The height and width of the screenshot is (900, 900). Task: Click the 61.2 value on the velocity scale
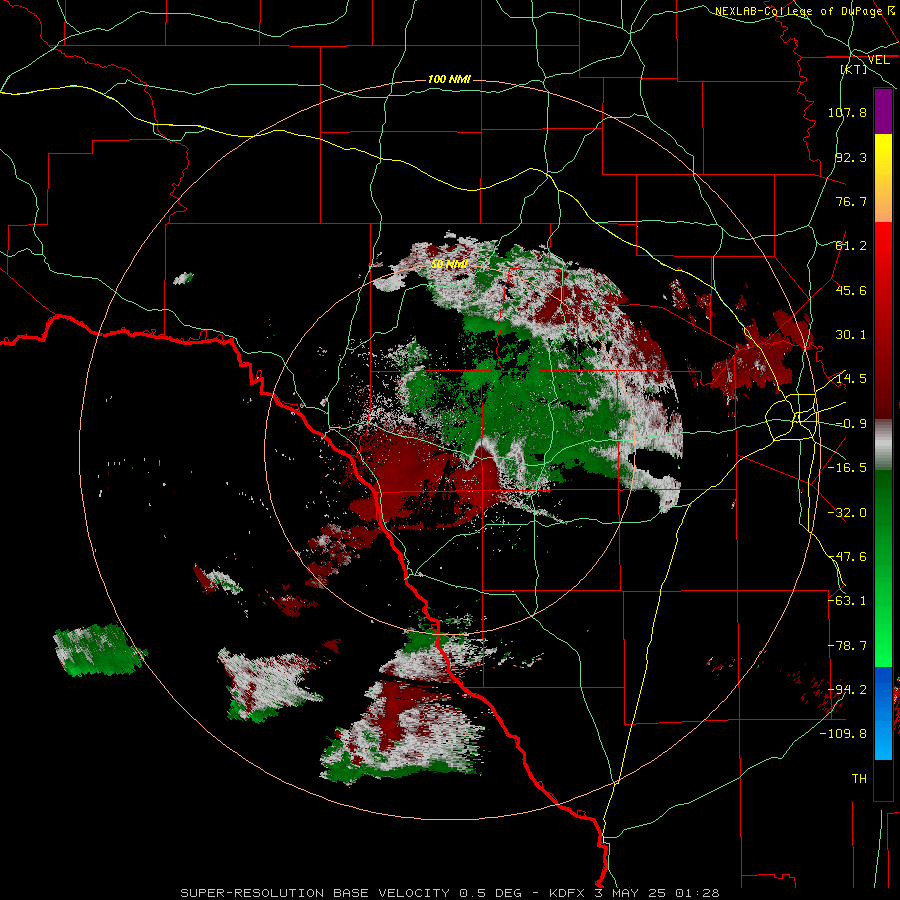pyautogui.click(x=851, y=246)
